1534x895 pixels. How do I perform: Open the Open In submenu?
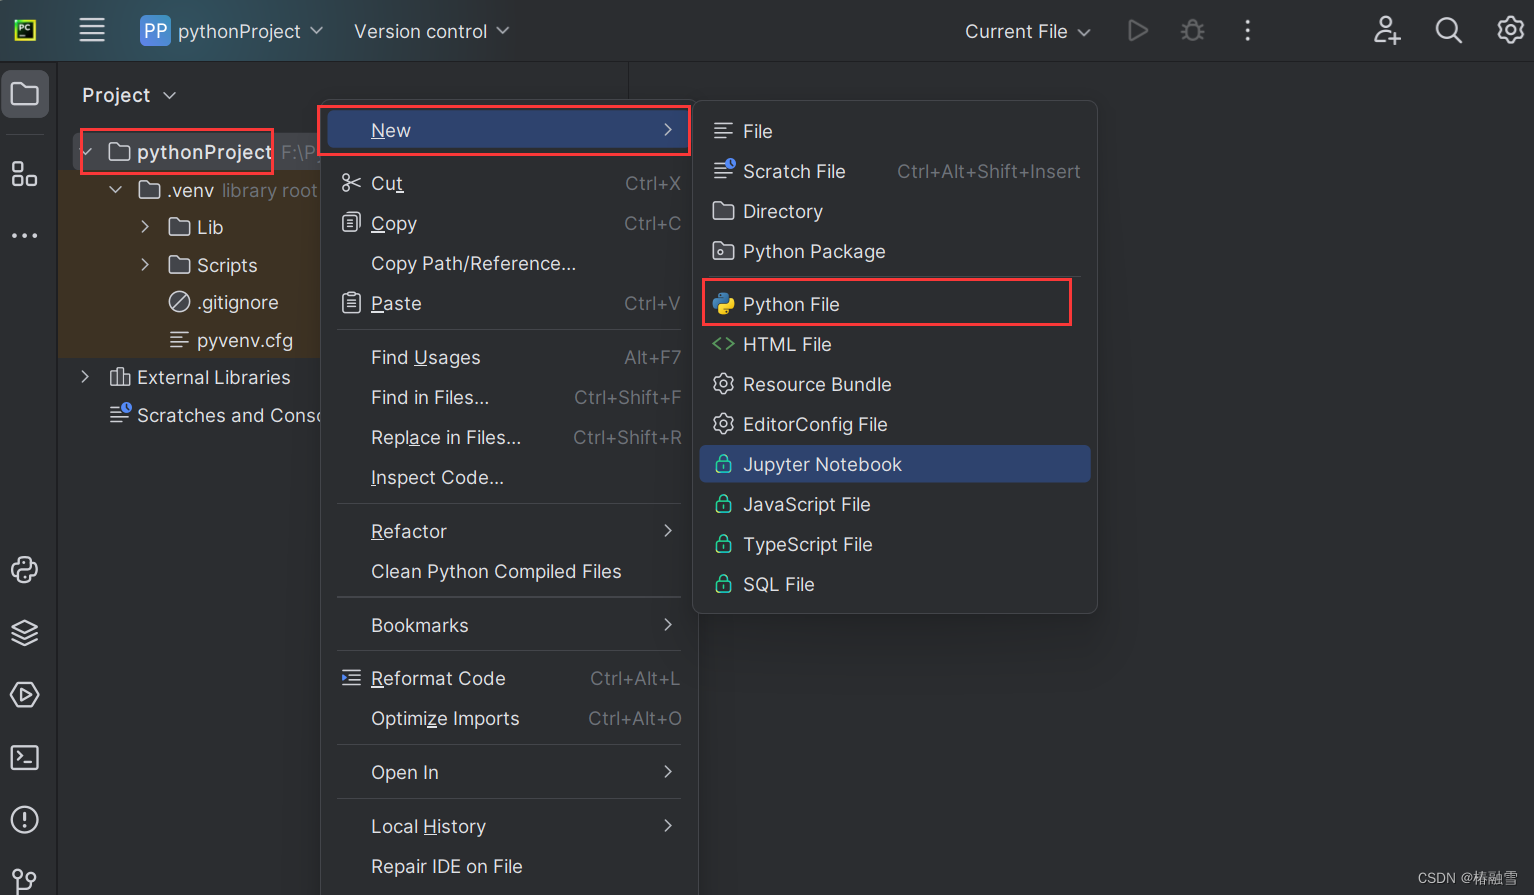[510, 772]
